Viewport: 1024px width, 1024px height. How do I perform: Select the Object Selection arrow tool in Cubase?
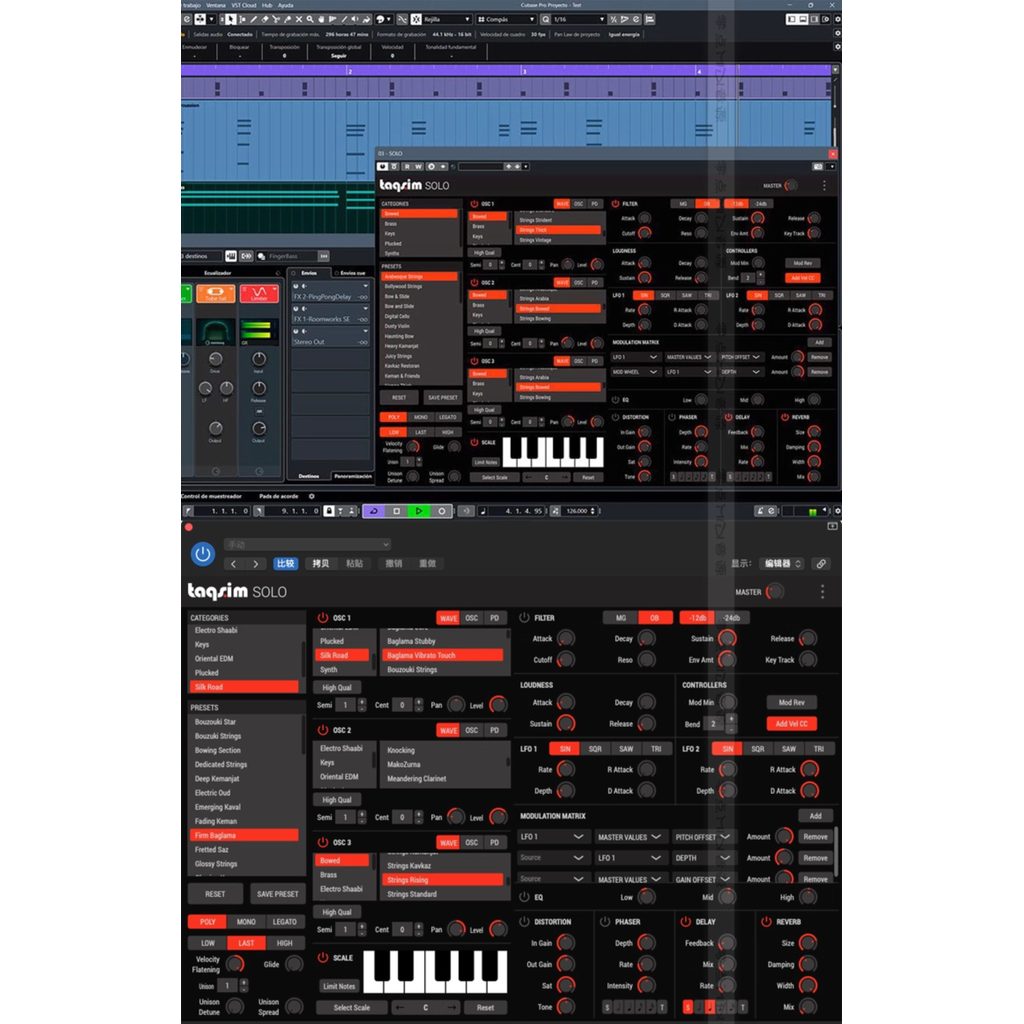point(231,20)
